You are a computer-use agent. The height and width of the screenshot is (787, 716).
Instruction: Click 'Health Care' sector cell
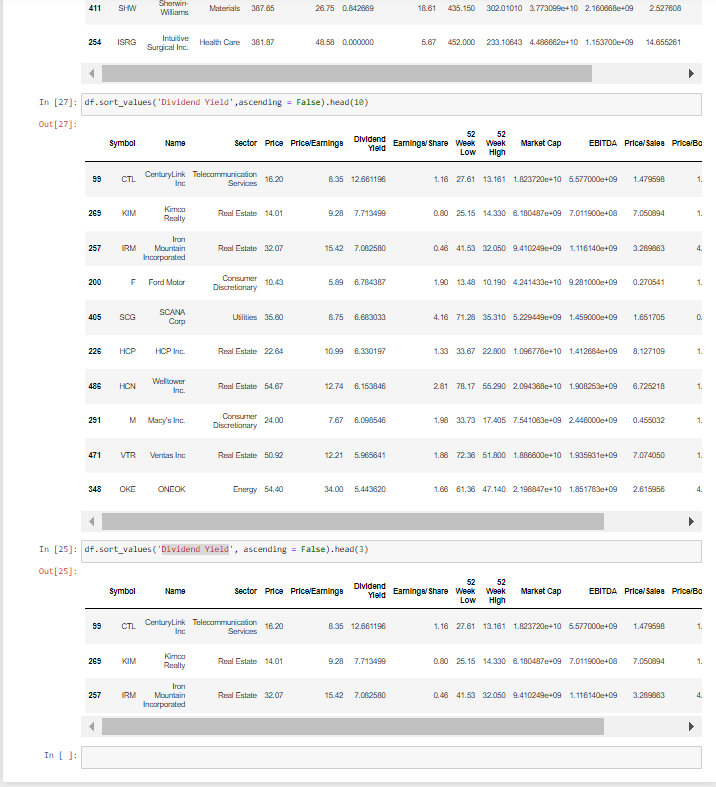(x=220, y=42)
